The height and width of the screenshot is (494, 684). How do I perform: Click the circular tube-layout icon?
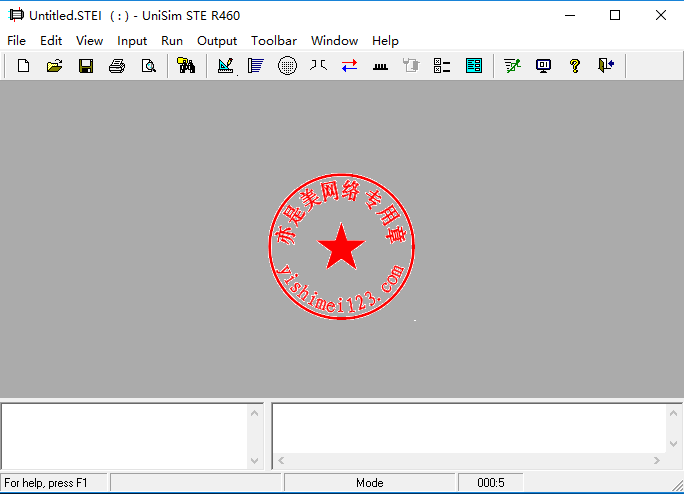pos(287,66)
